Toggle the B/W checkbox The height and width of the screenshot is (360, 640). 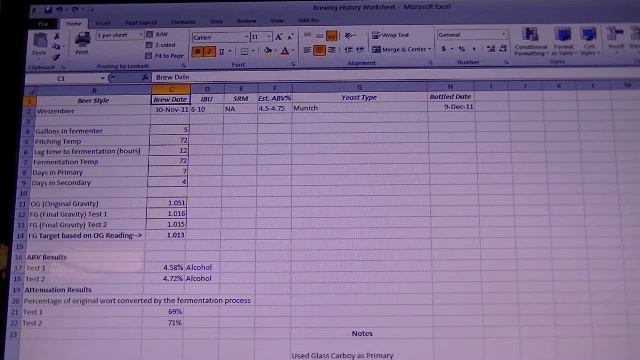pyautogui.click(x=149, y=35)
